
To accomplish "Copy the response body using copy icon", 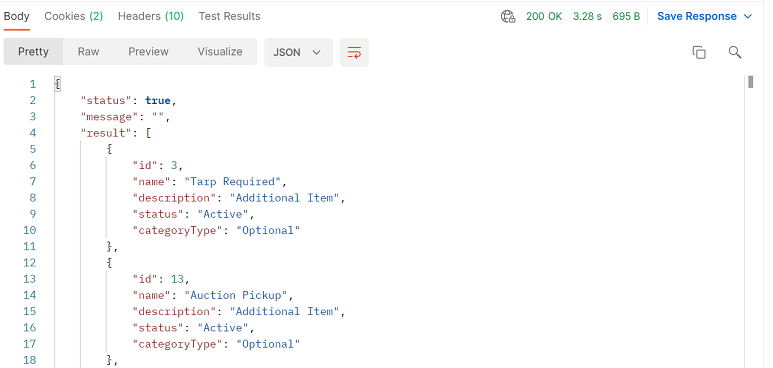I will pyautogui.click(x=699, y=52).
